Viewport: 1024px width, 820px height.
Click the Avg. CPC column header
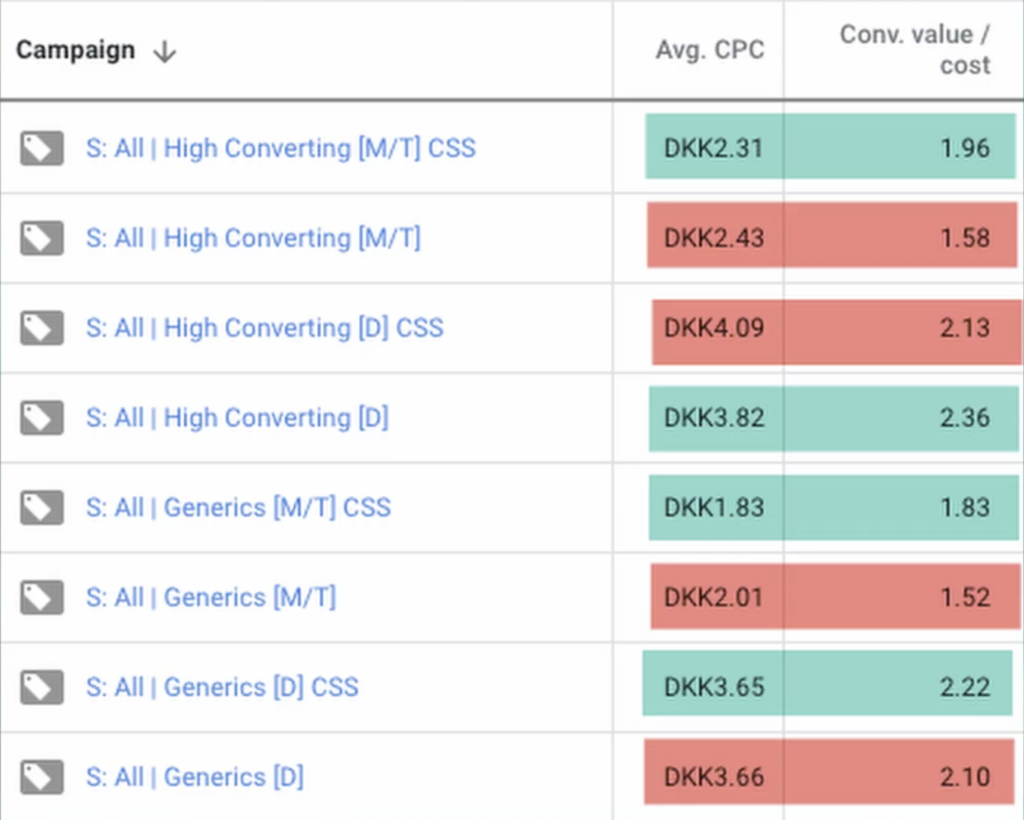[x=710, y=51]
